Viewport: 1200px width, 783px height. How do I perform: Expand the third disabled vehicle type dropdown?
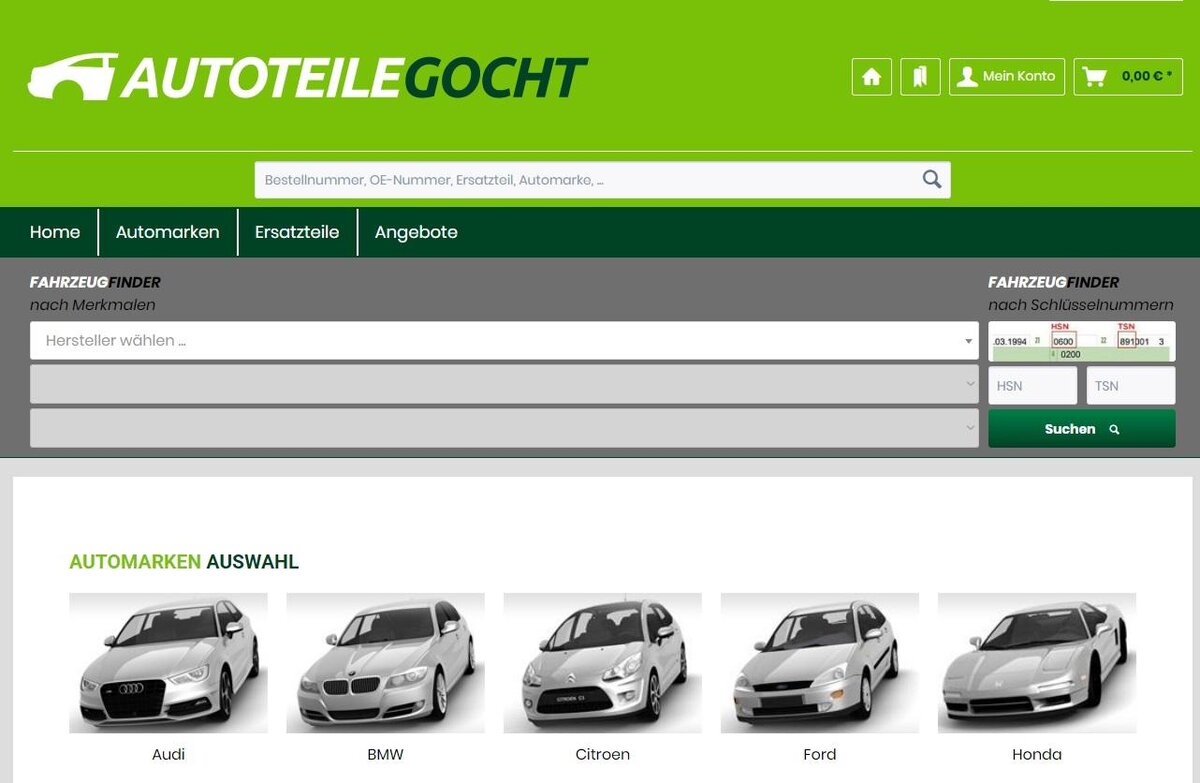pyautogui.click(x=504, y=428)
